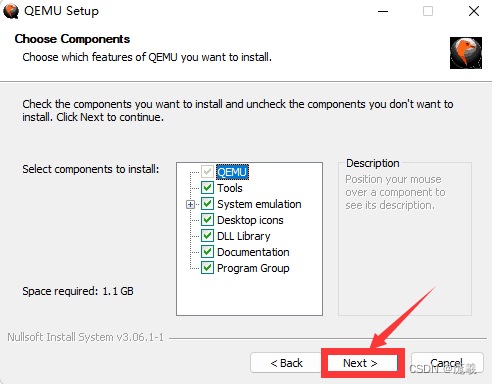The height and width of the screenshot is (384, 492).
Task: Select the System emulation label
Action: 259,204
